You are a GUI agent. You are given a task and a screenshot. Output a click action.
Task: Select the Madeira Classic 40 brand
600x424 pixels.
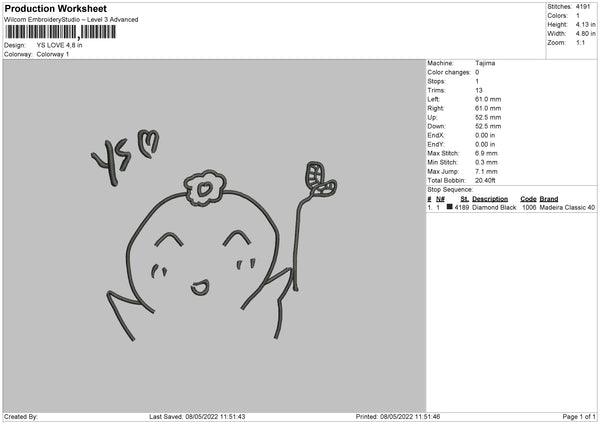tap(567, 207)
